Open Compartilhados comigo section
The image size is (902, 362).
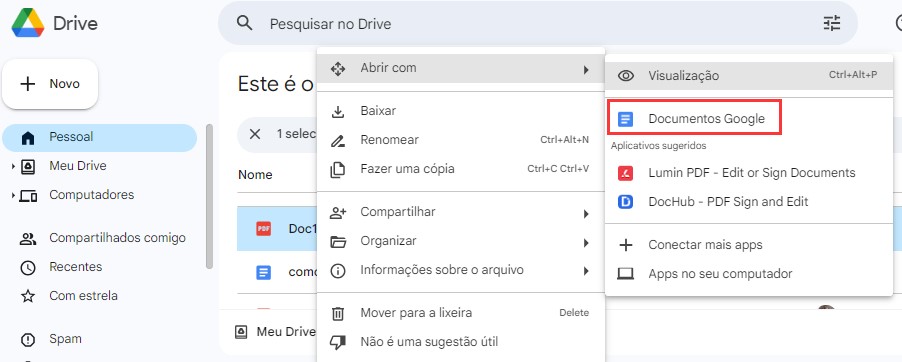(117, 238)
